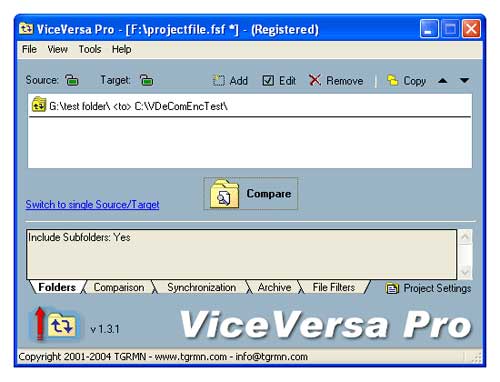Viewport: 500px width, 382px height.
Task: Click the Edit checkmark icon
Action: [268, 80]
